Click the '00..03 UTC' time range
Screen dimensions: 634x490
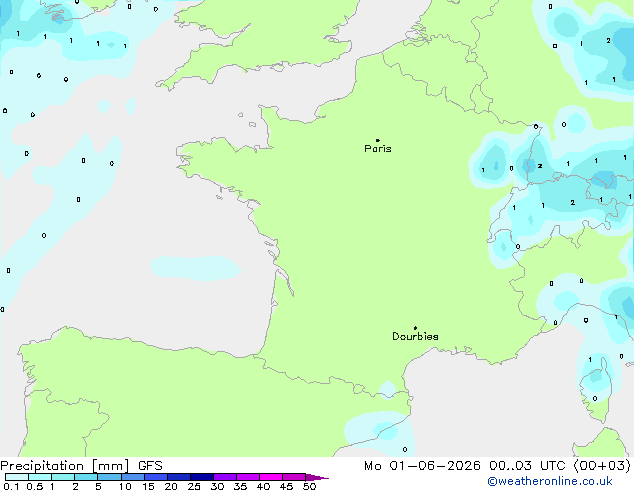(527, 466)
